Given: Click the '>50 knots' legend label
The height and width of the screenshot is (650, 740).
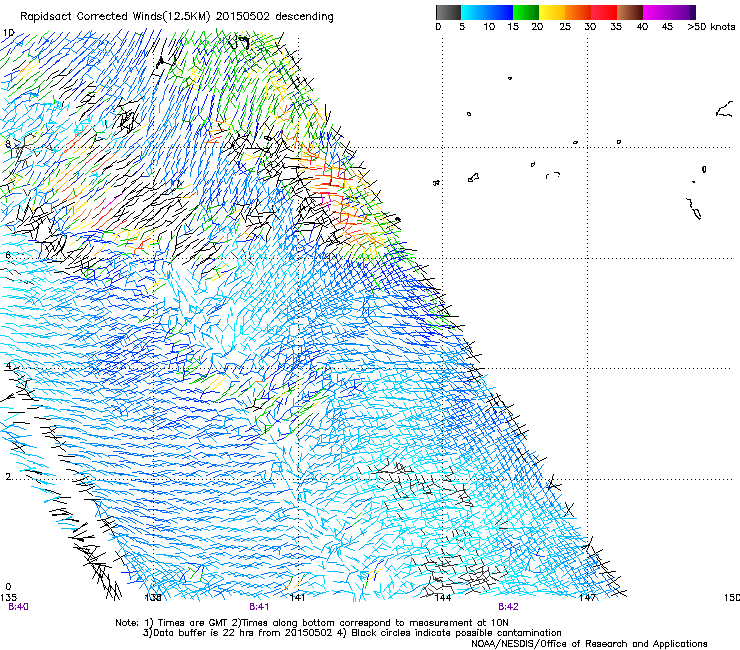Looking at the screenshot, I should [711, 27].
